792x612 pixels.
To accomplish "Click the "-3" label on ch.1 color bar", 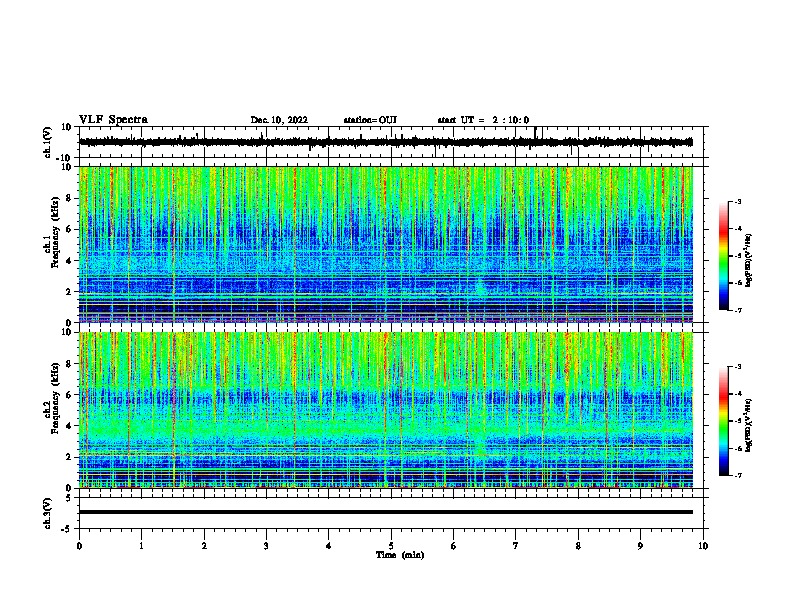I will [738, 201].
